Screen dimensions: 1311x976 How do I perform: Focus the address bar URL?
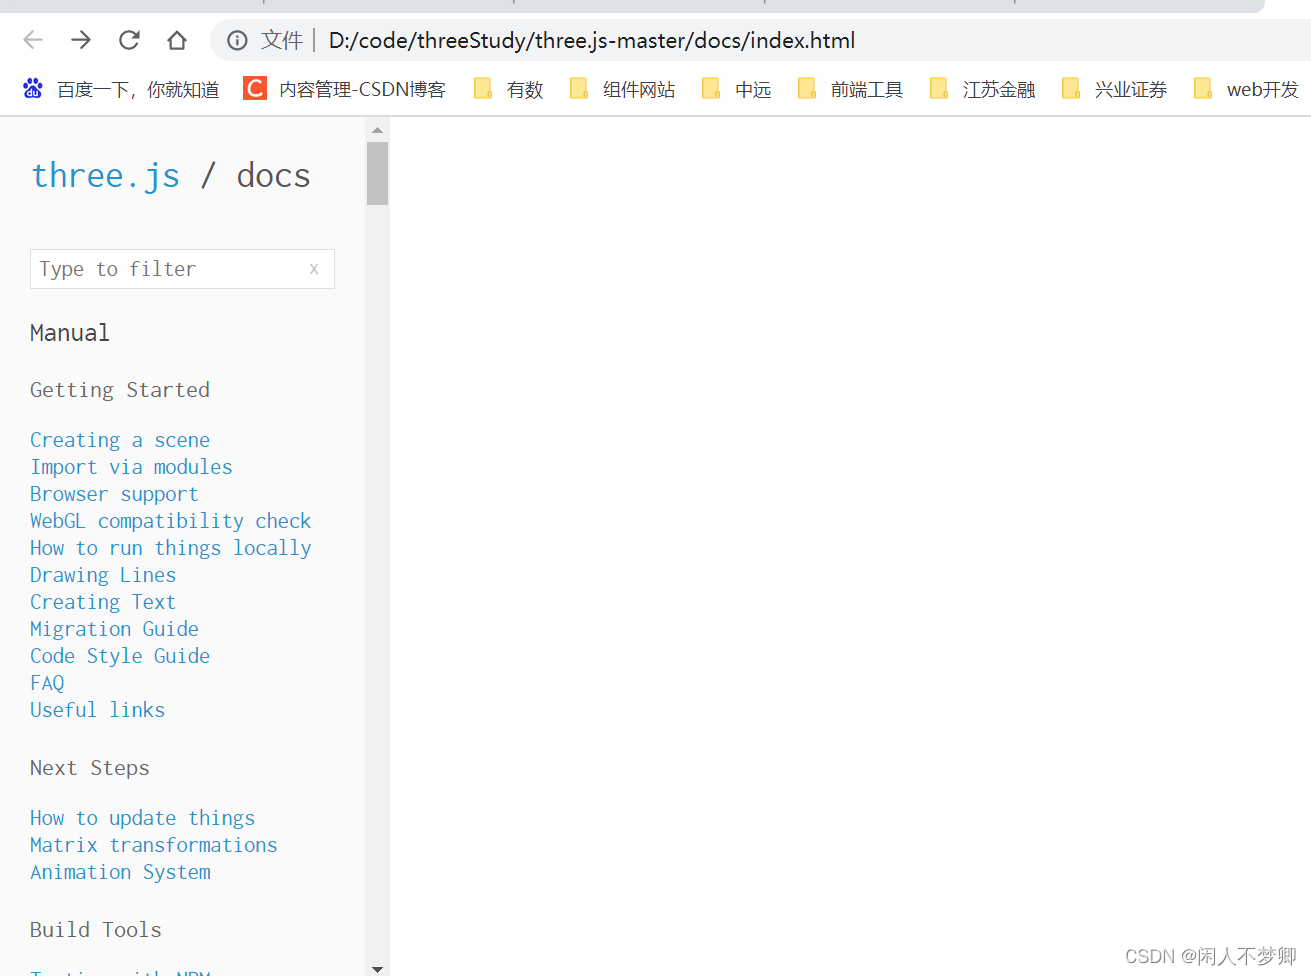592,40
